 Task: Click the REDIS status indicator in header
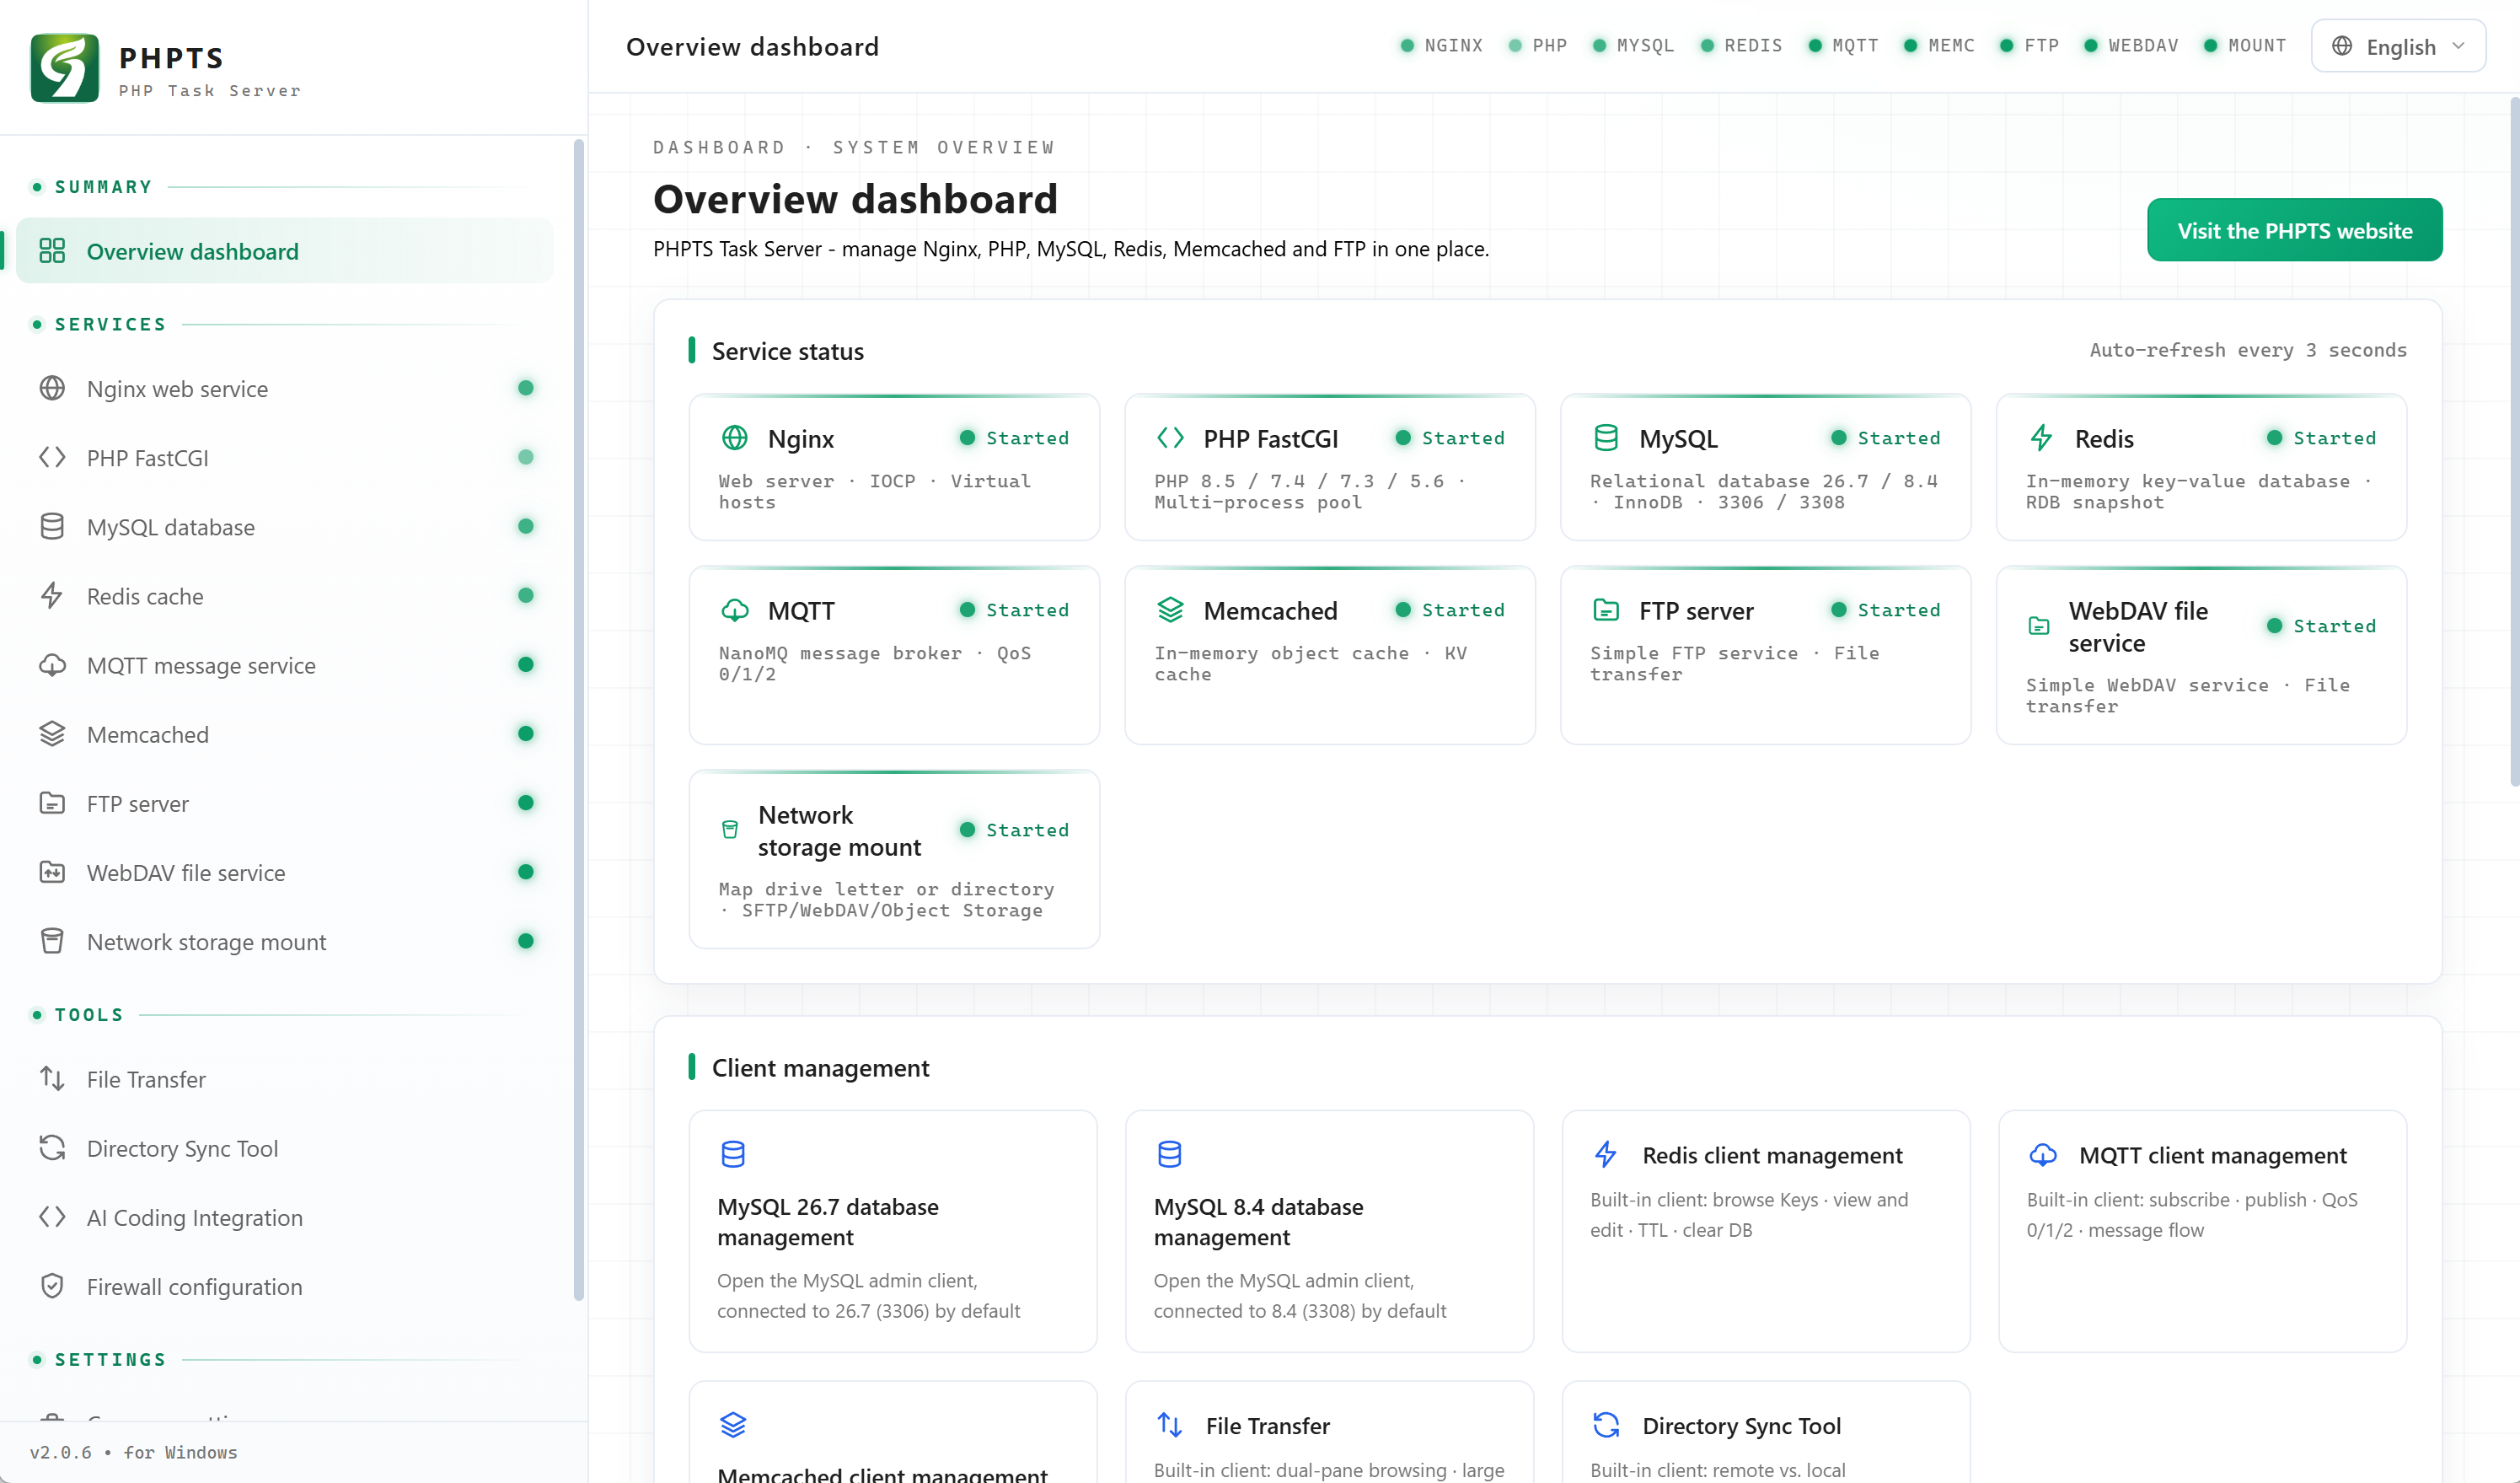1741,45
